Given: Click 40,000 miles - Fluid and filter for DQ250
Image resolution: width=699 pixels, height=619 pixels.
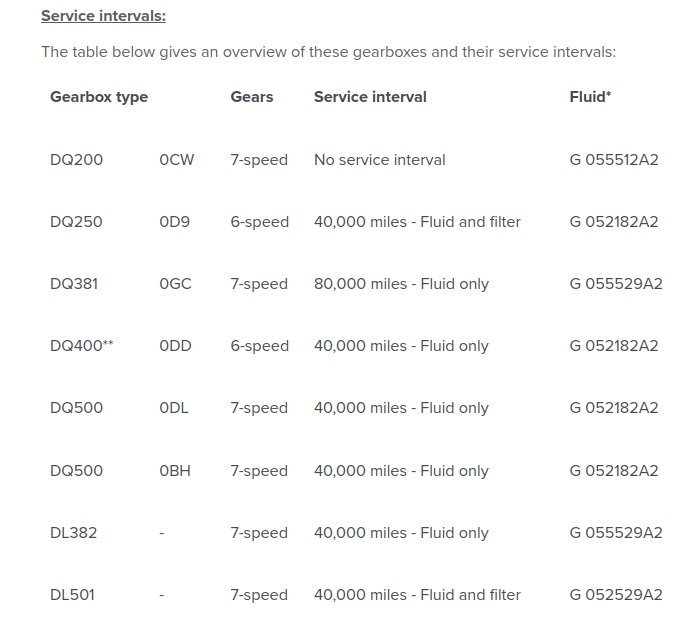Looking at the screenshot, I should pyautogui.click(x=417, y=221).
